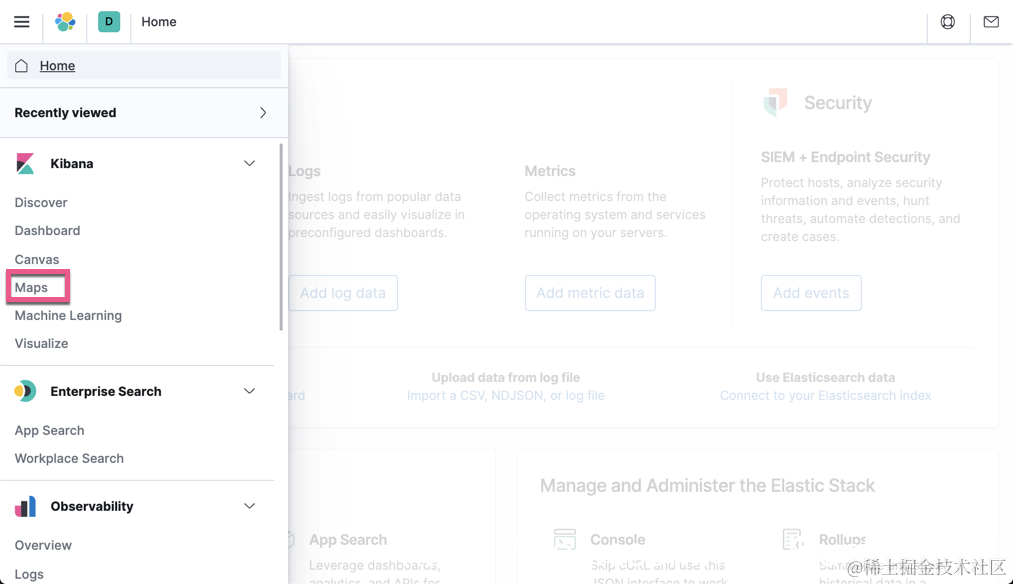The height and width of the screenshot is (584, 1013).
Task: Click the side navigation scrollbar
Action: (281, 236)
